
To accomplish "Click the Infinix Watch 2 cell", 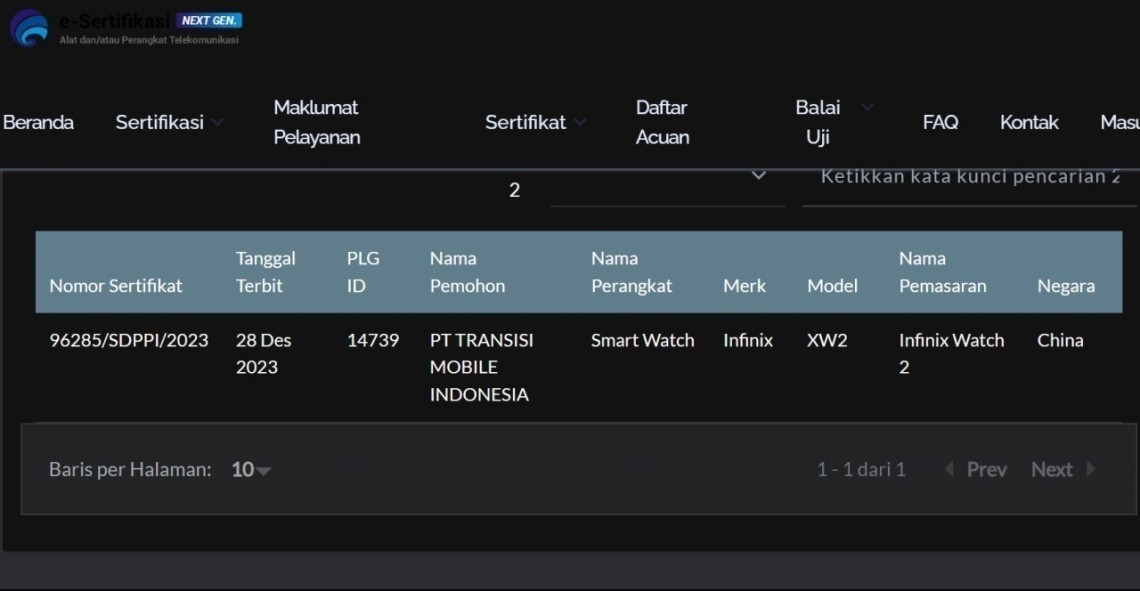I will pos(951,353).
